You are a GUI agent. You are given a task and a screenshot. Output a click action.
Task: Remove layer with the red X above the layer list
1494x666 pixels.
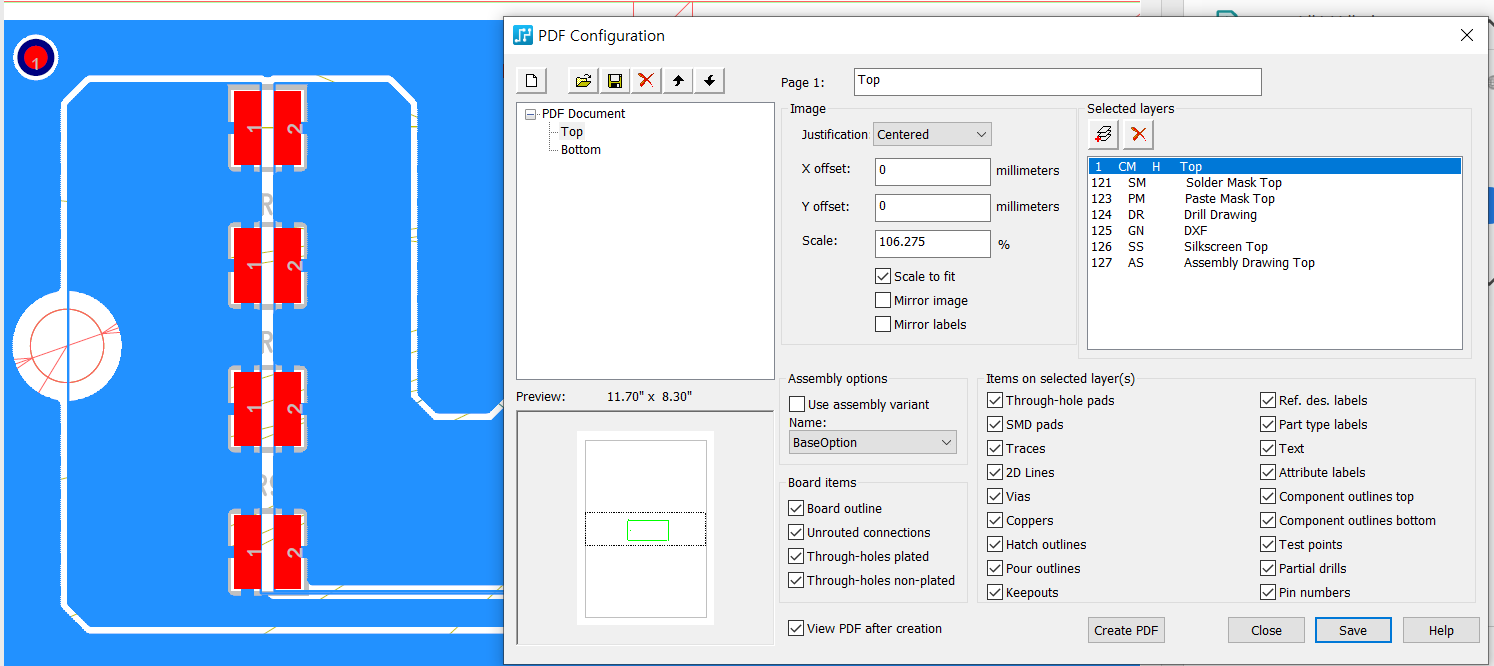(x=1138, y=133)
